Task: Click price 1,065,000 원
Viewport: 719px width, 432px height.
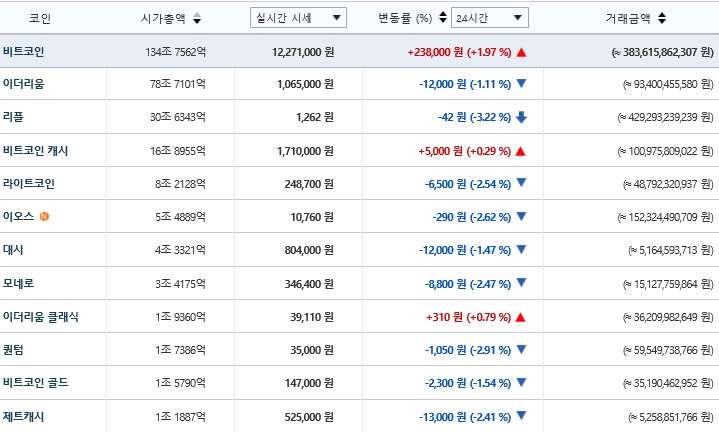Action: point(305,84)
